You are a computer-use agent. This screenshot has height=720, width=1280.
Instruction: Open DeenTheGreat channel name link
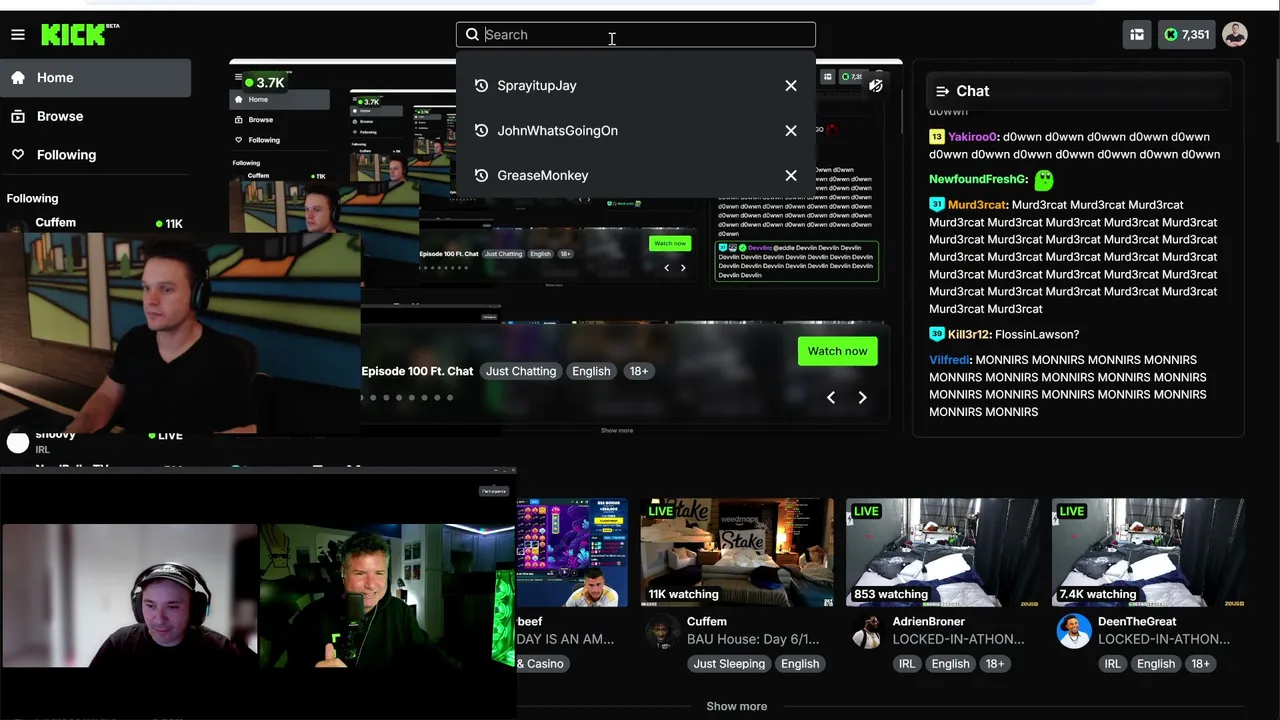point(1137,622)
